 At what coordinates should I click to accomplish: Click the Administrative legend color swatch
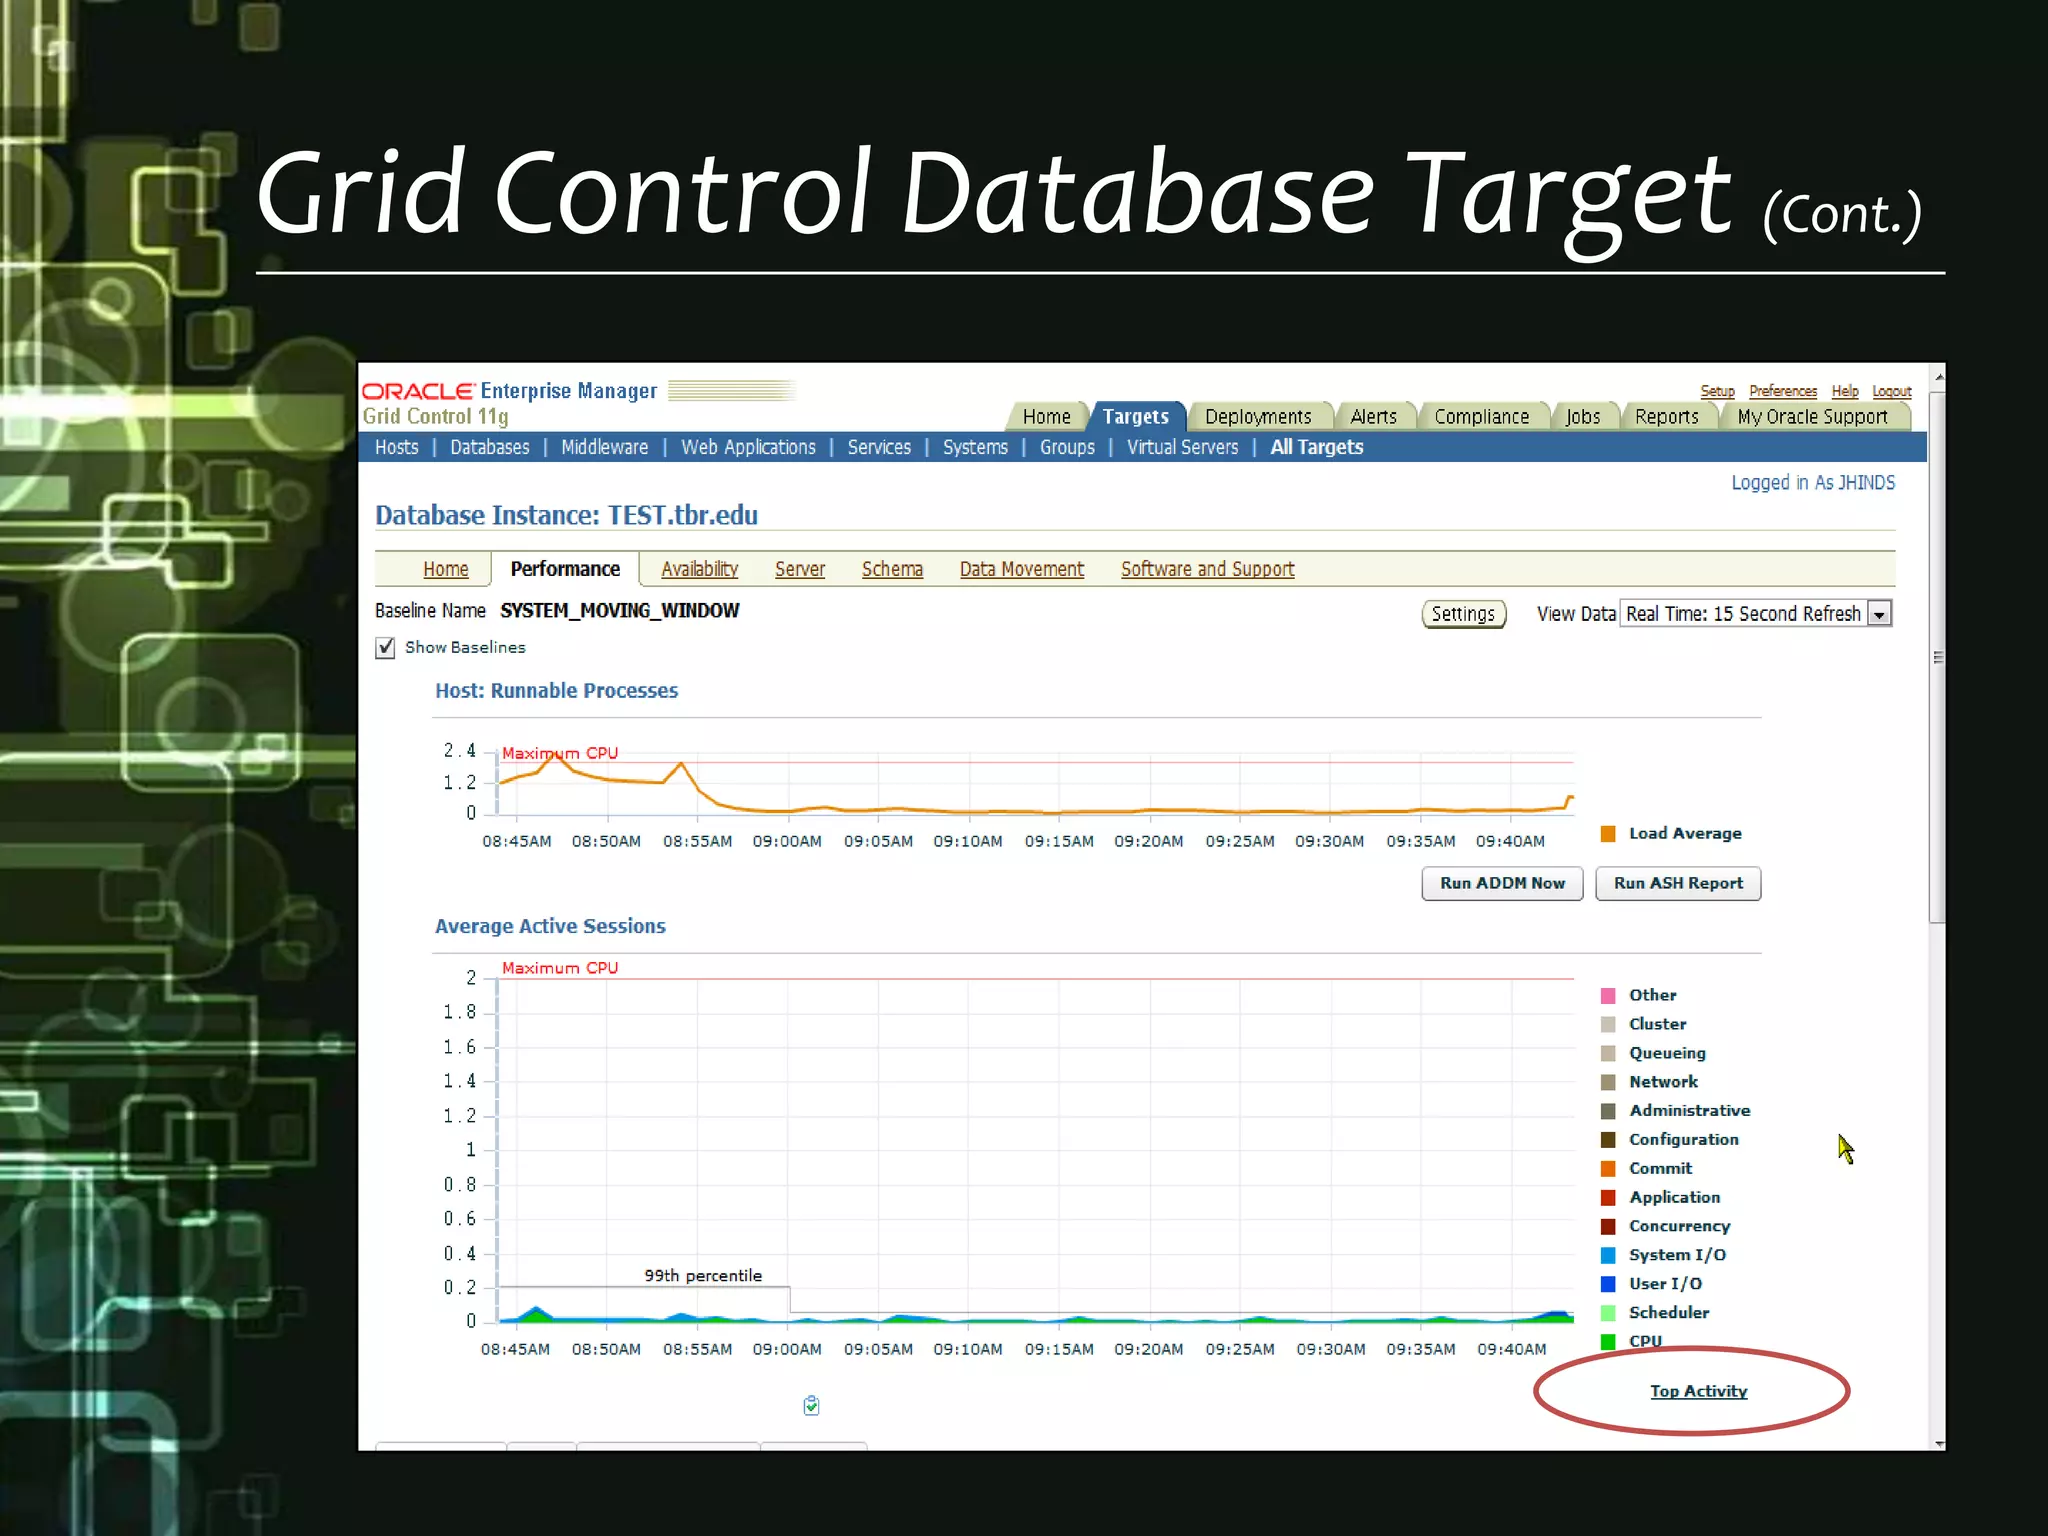1608,1111
